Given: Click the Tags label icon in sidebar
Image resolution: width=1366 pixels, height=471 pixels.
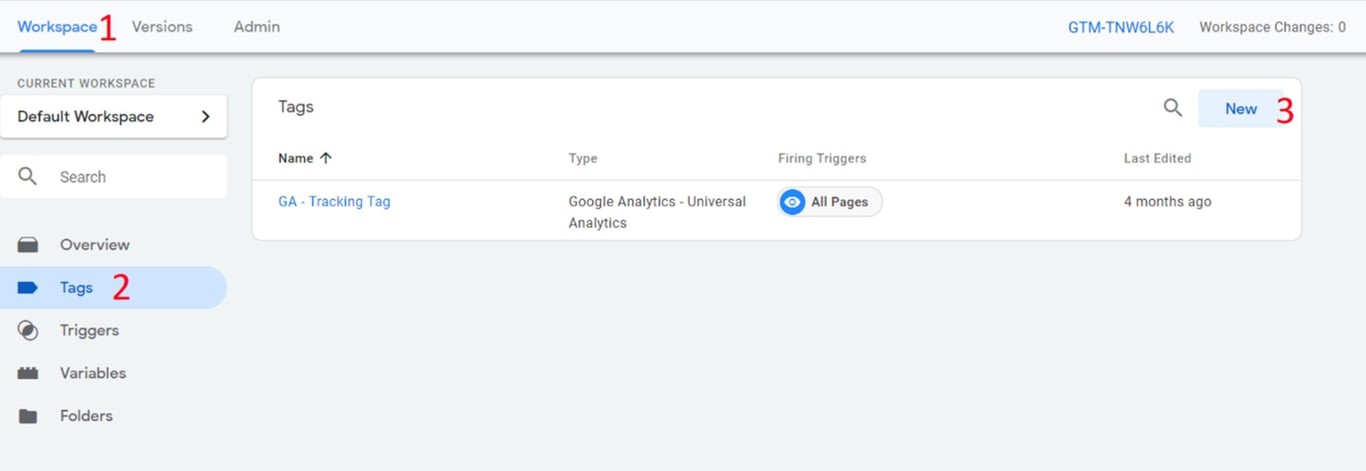Looking at the screenshot, I should (x=28, y=288).
